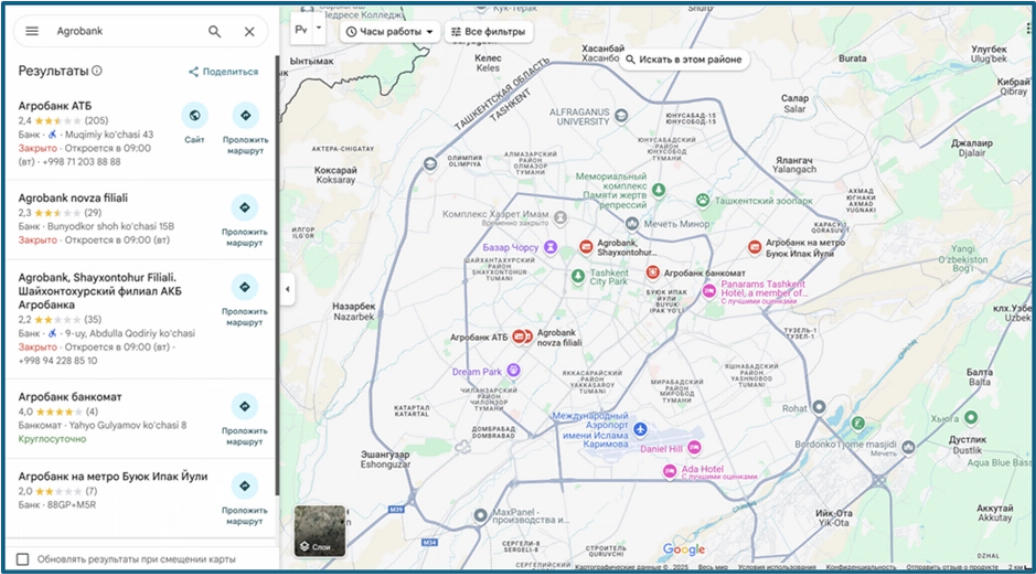Expand the rating filter dropdown arrow

tap(318, 28)
